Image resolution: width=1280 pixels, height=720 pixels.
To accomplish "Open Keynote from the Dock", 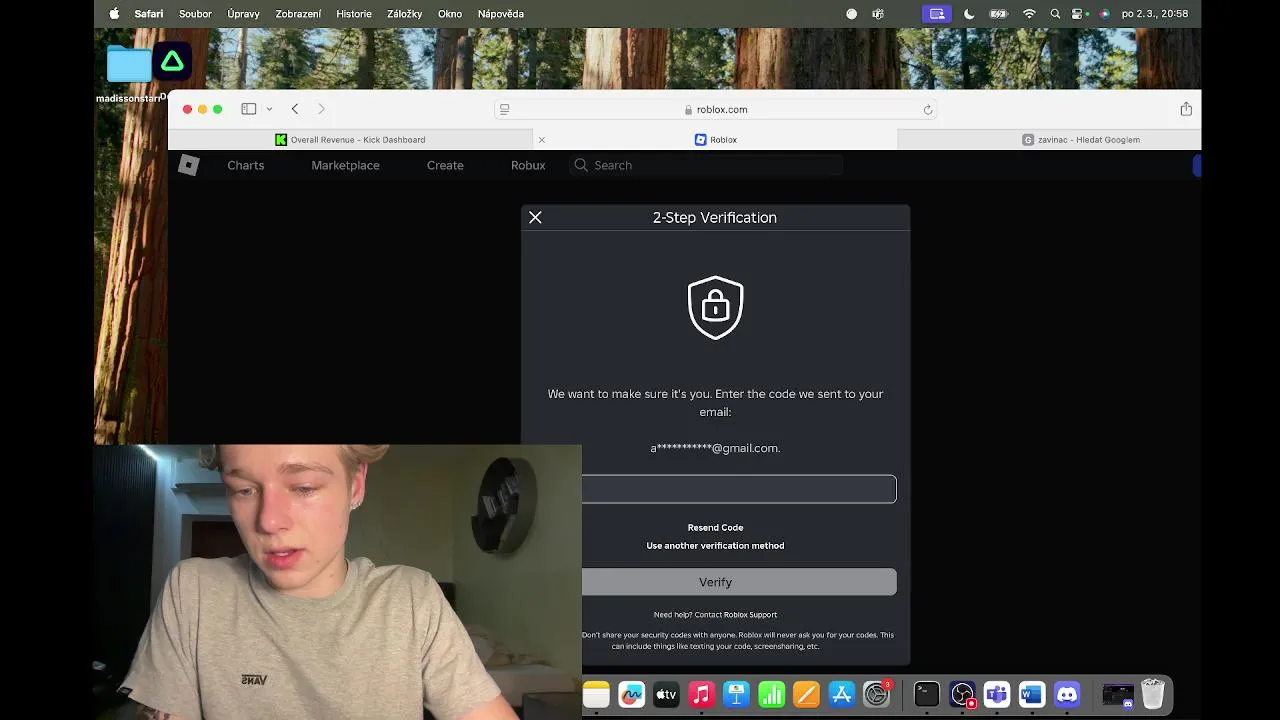I will coord(737,694).
